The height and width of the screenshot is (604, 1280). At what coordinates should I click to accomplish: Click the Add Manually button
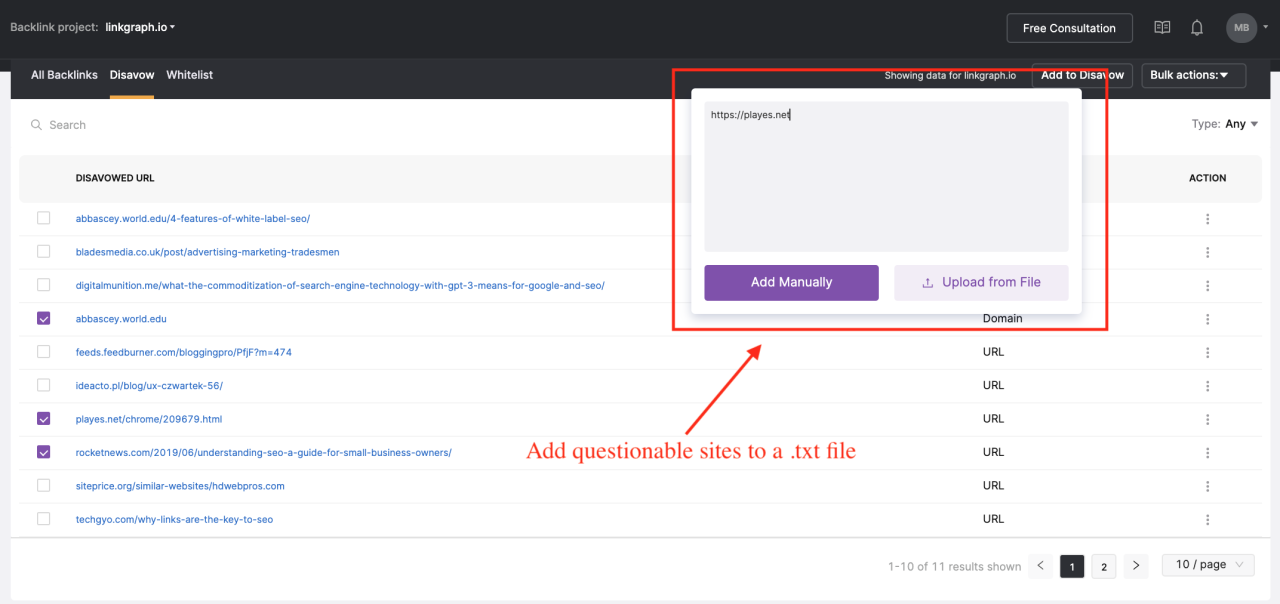coord(791,283)
